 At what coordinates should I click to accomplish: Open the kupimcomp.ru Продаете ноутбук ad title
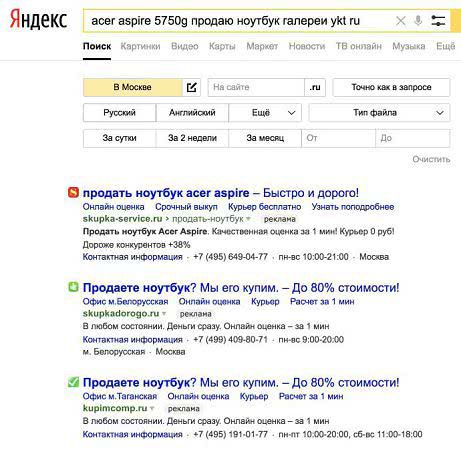[241, 382]
